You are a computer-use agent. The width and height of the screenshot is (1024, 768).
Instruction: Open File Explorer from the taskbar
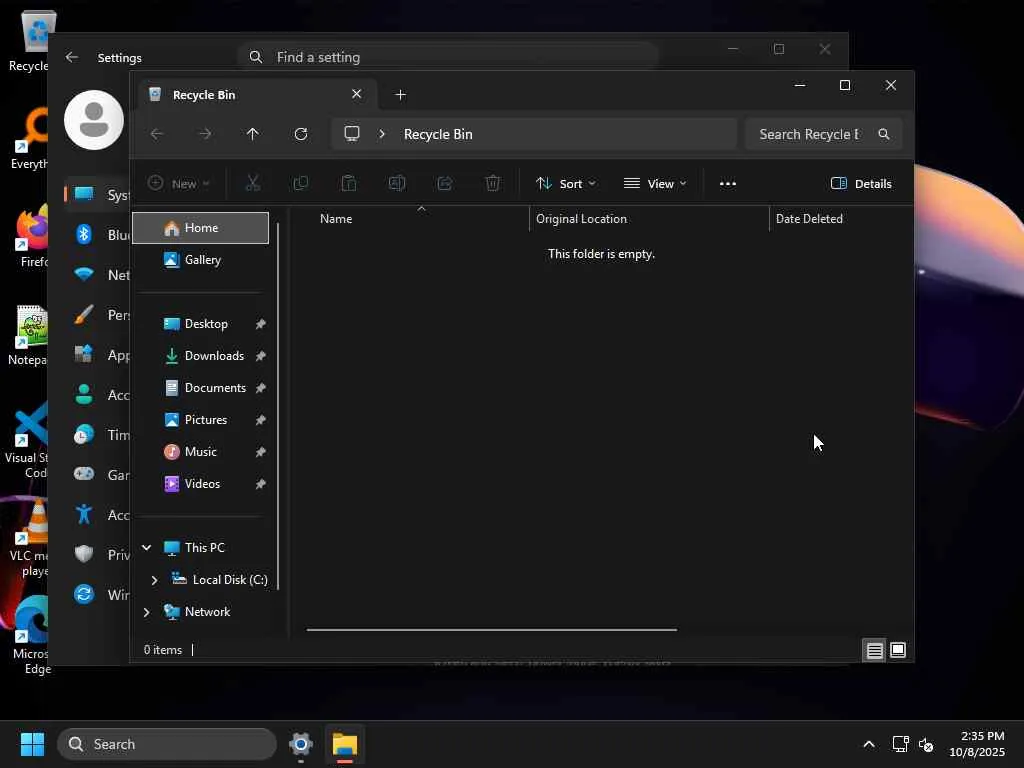pos(345,744)
